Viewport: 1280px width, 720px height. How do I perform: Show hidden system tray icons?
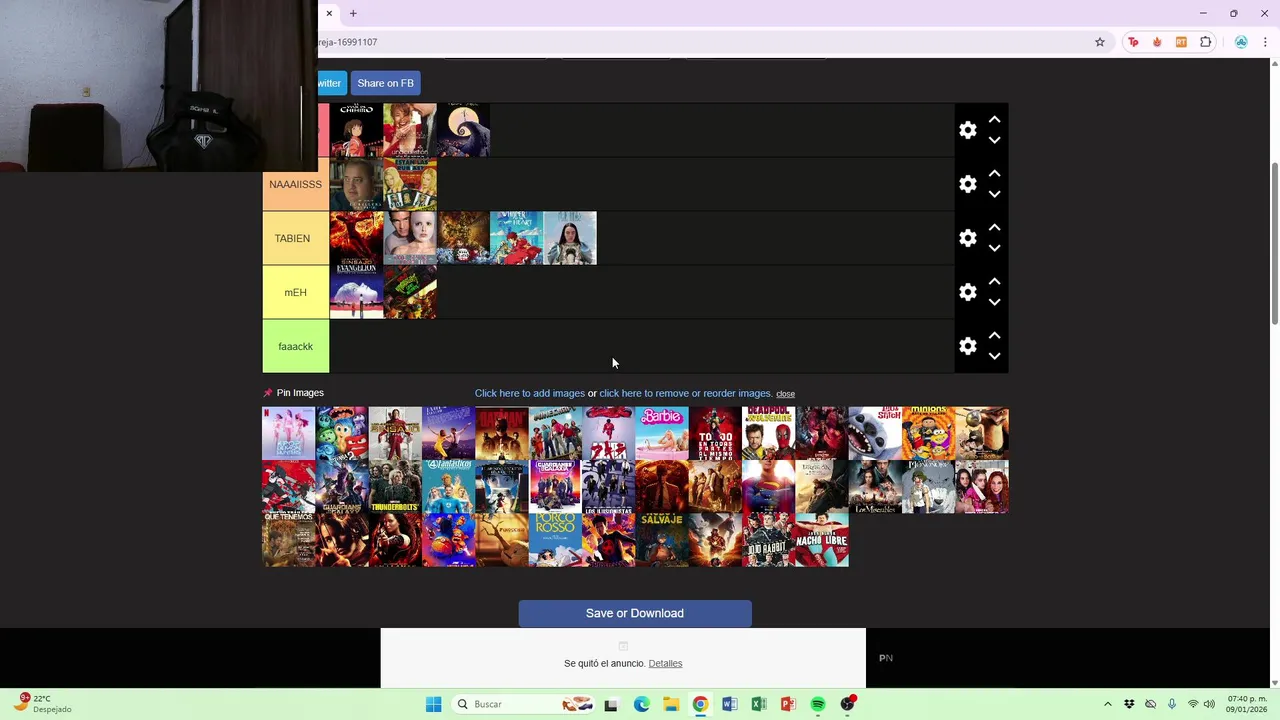[x=1107, y=704]
